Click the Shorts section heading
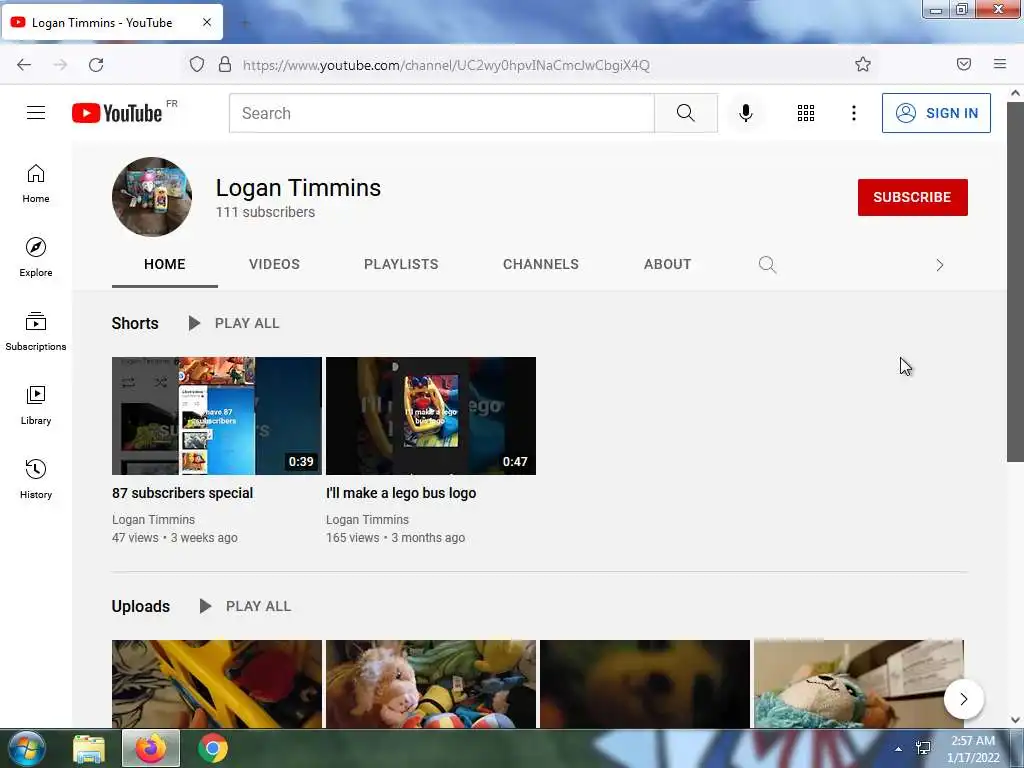The image size is (1024, 768). pos(135,323)
